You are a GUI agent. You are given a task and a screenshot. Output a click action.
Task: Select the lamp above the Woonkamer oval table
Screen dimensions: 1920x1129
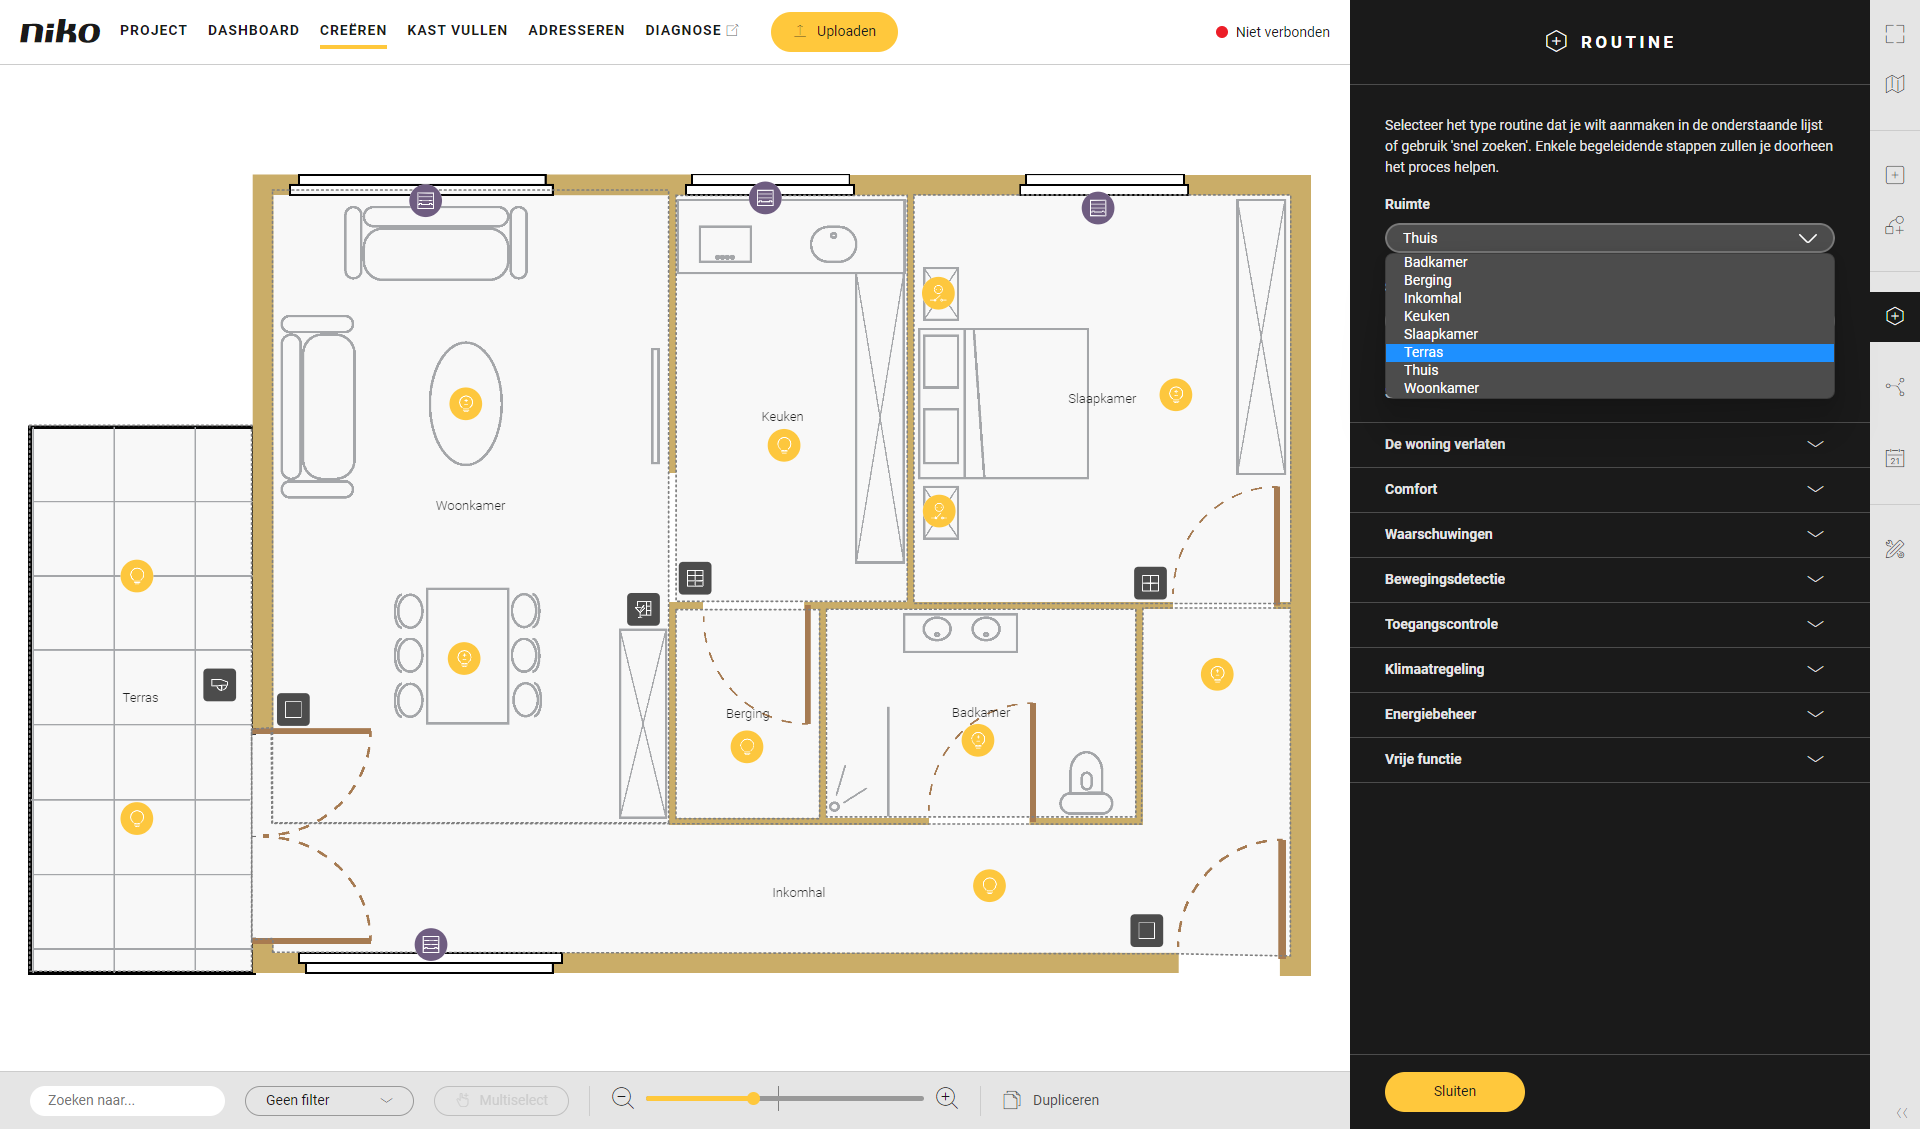[x=465, y=403]
